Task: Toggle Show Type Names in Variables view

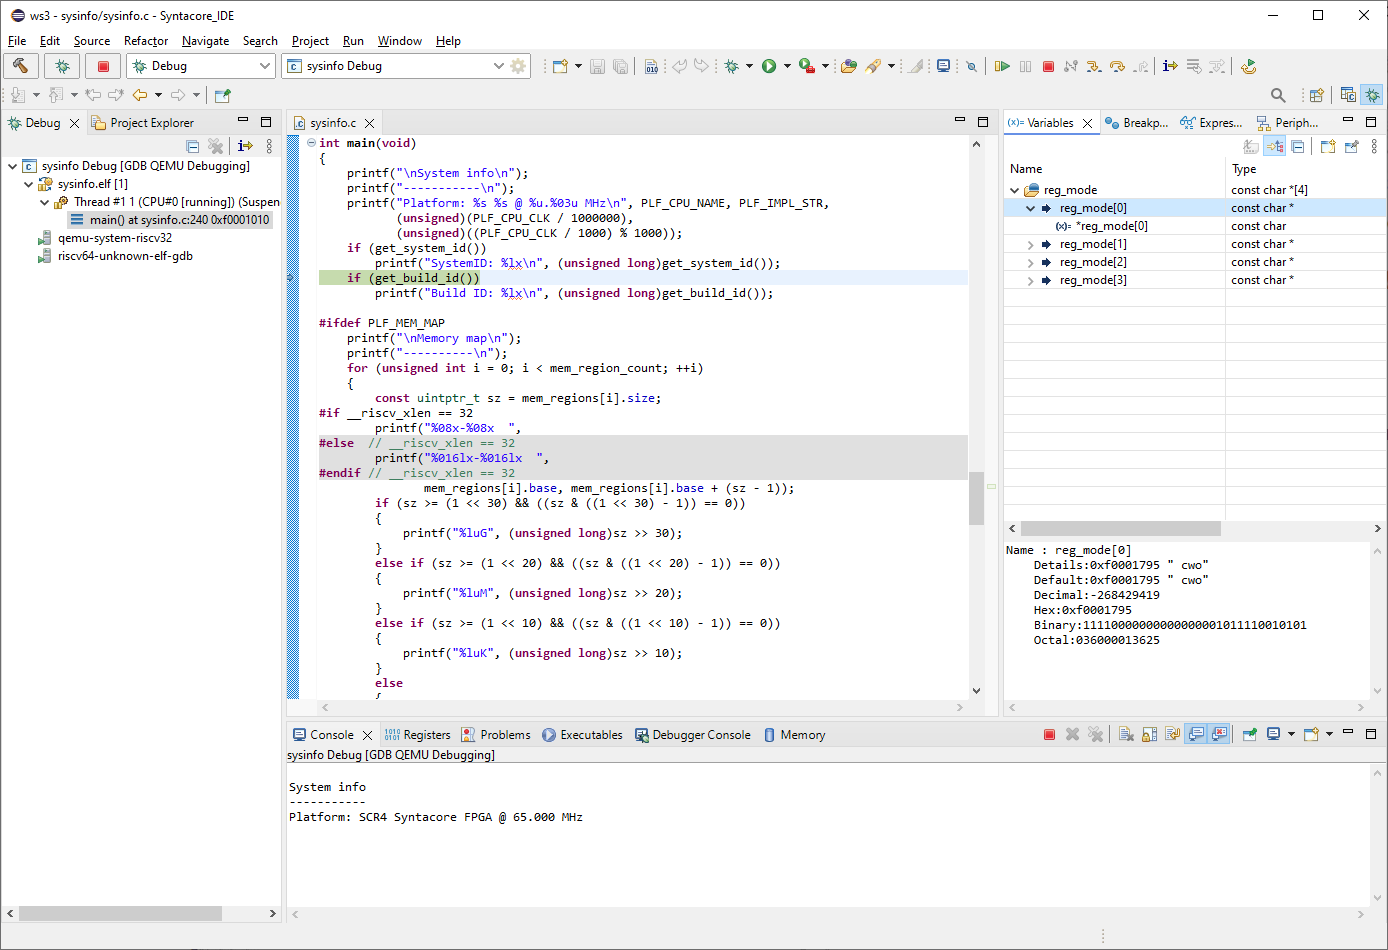Action: pos(1251,146)
